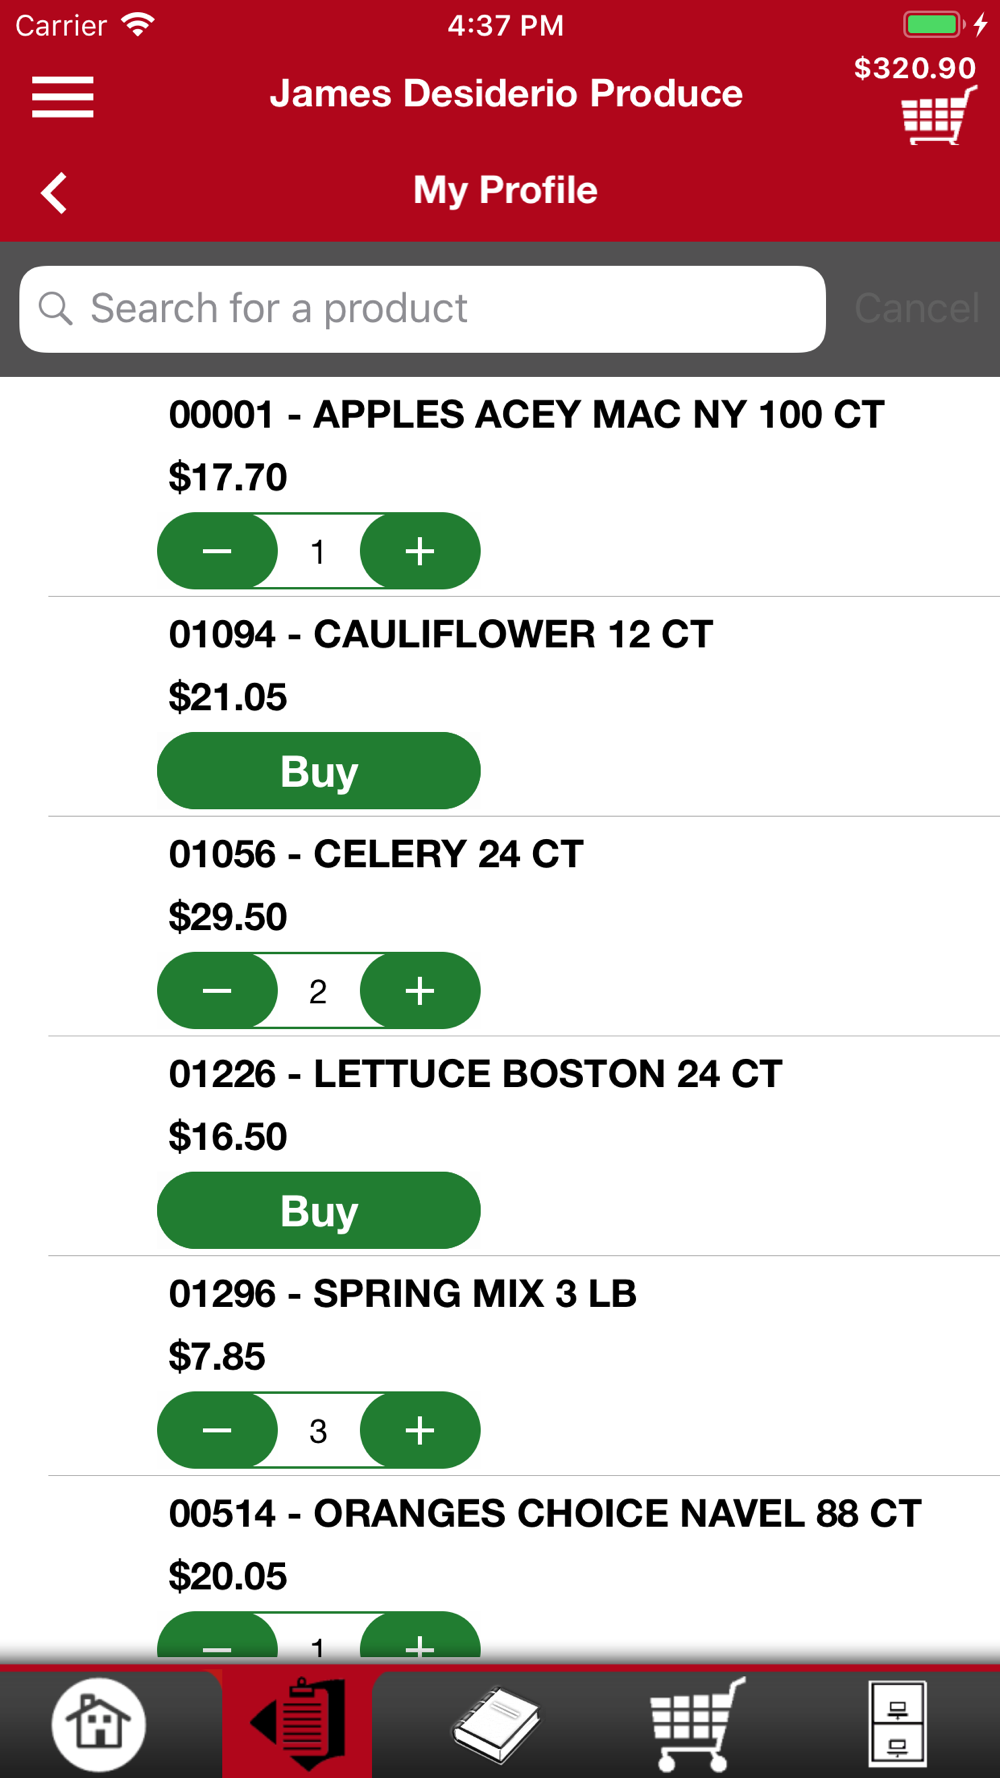Open the file cabinet history tab
This screenshot has height=1778, width=1000.
click(897, 1723)
